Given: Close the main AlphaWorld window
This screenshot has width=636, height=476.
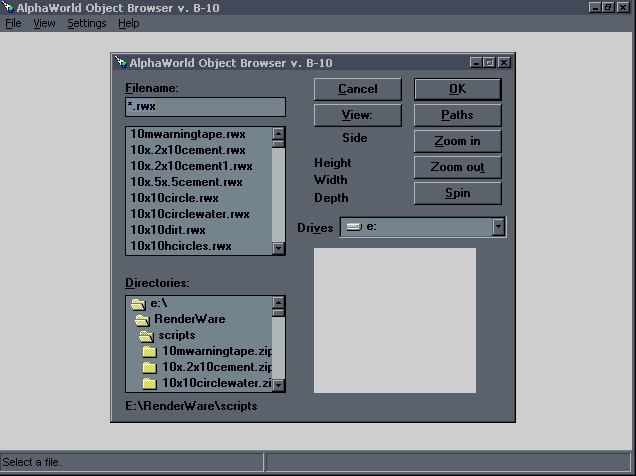Looking at the screenshot, I should click(623, 7).
